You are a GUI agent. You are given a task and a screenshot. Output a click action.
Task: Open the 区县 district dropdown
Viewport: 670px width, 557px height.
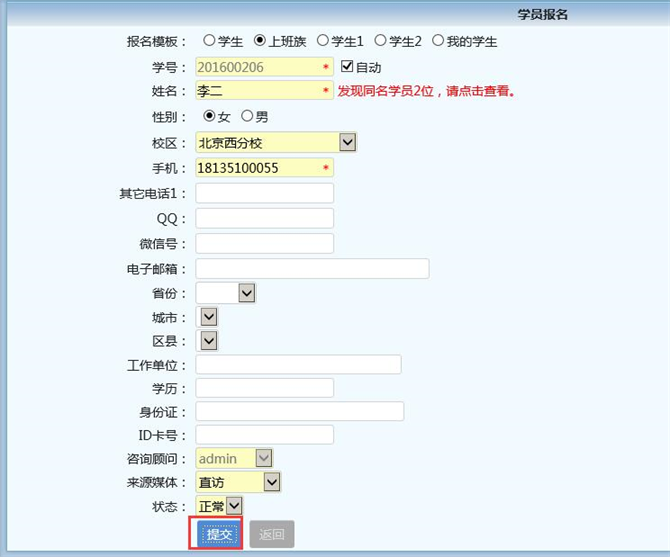[209, 341]
